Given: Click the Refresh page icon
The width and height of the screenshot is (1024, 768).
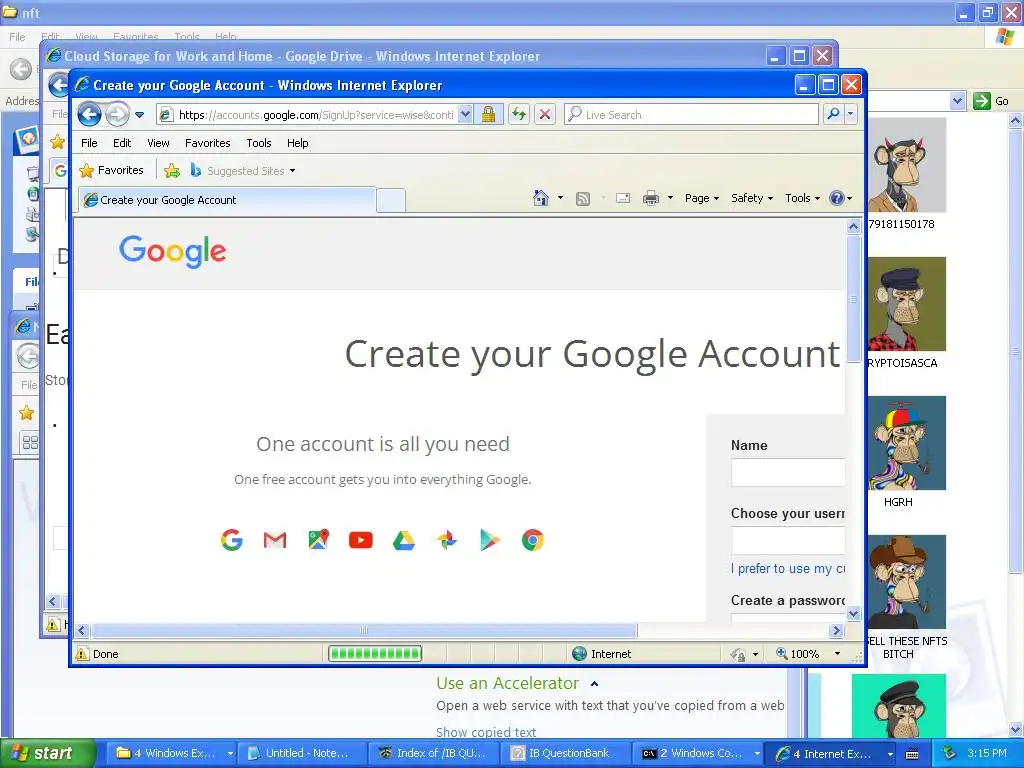Looking at the screenshot, I should click(519, 114).
